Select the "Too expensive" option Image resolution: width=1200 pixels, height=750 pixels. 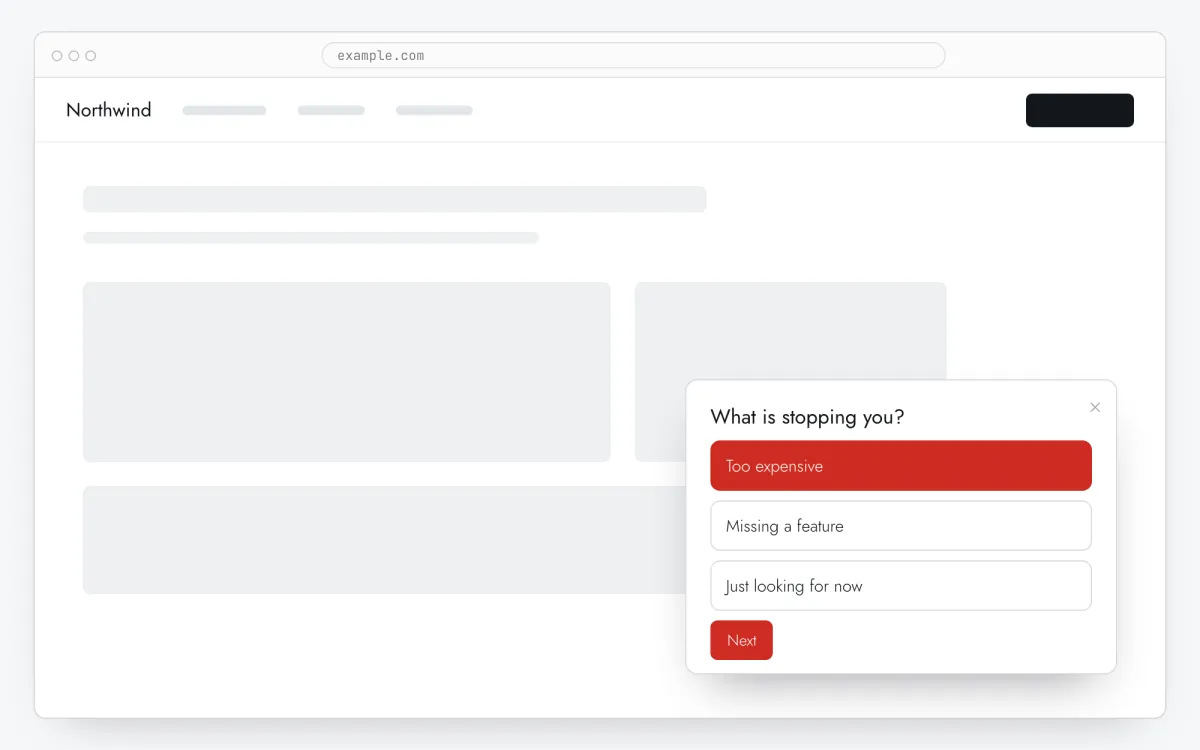pos(901,466)
